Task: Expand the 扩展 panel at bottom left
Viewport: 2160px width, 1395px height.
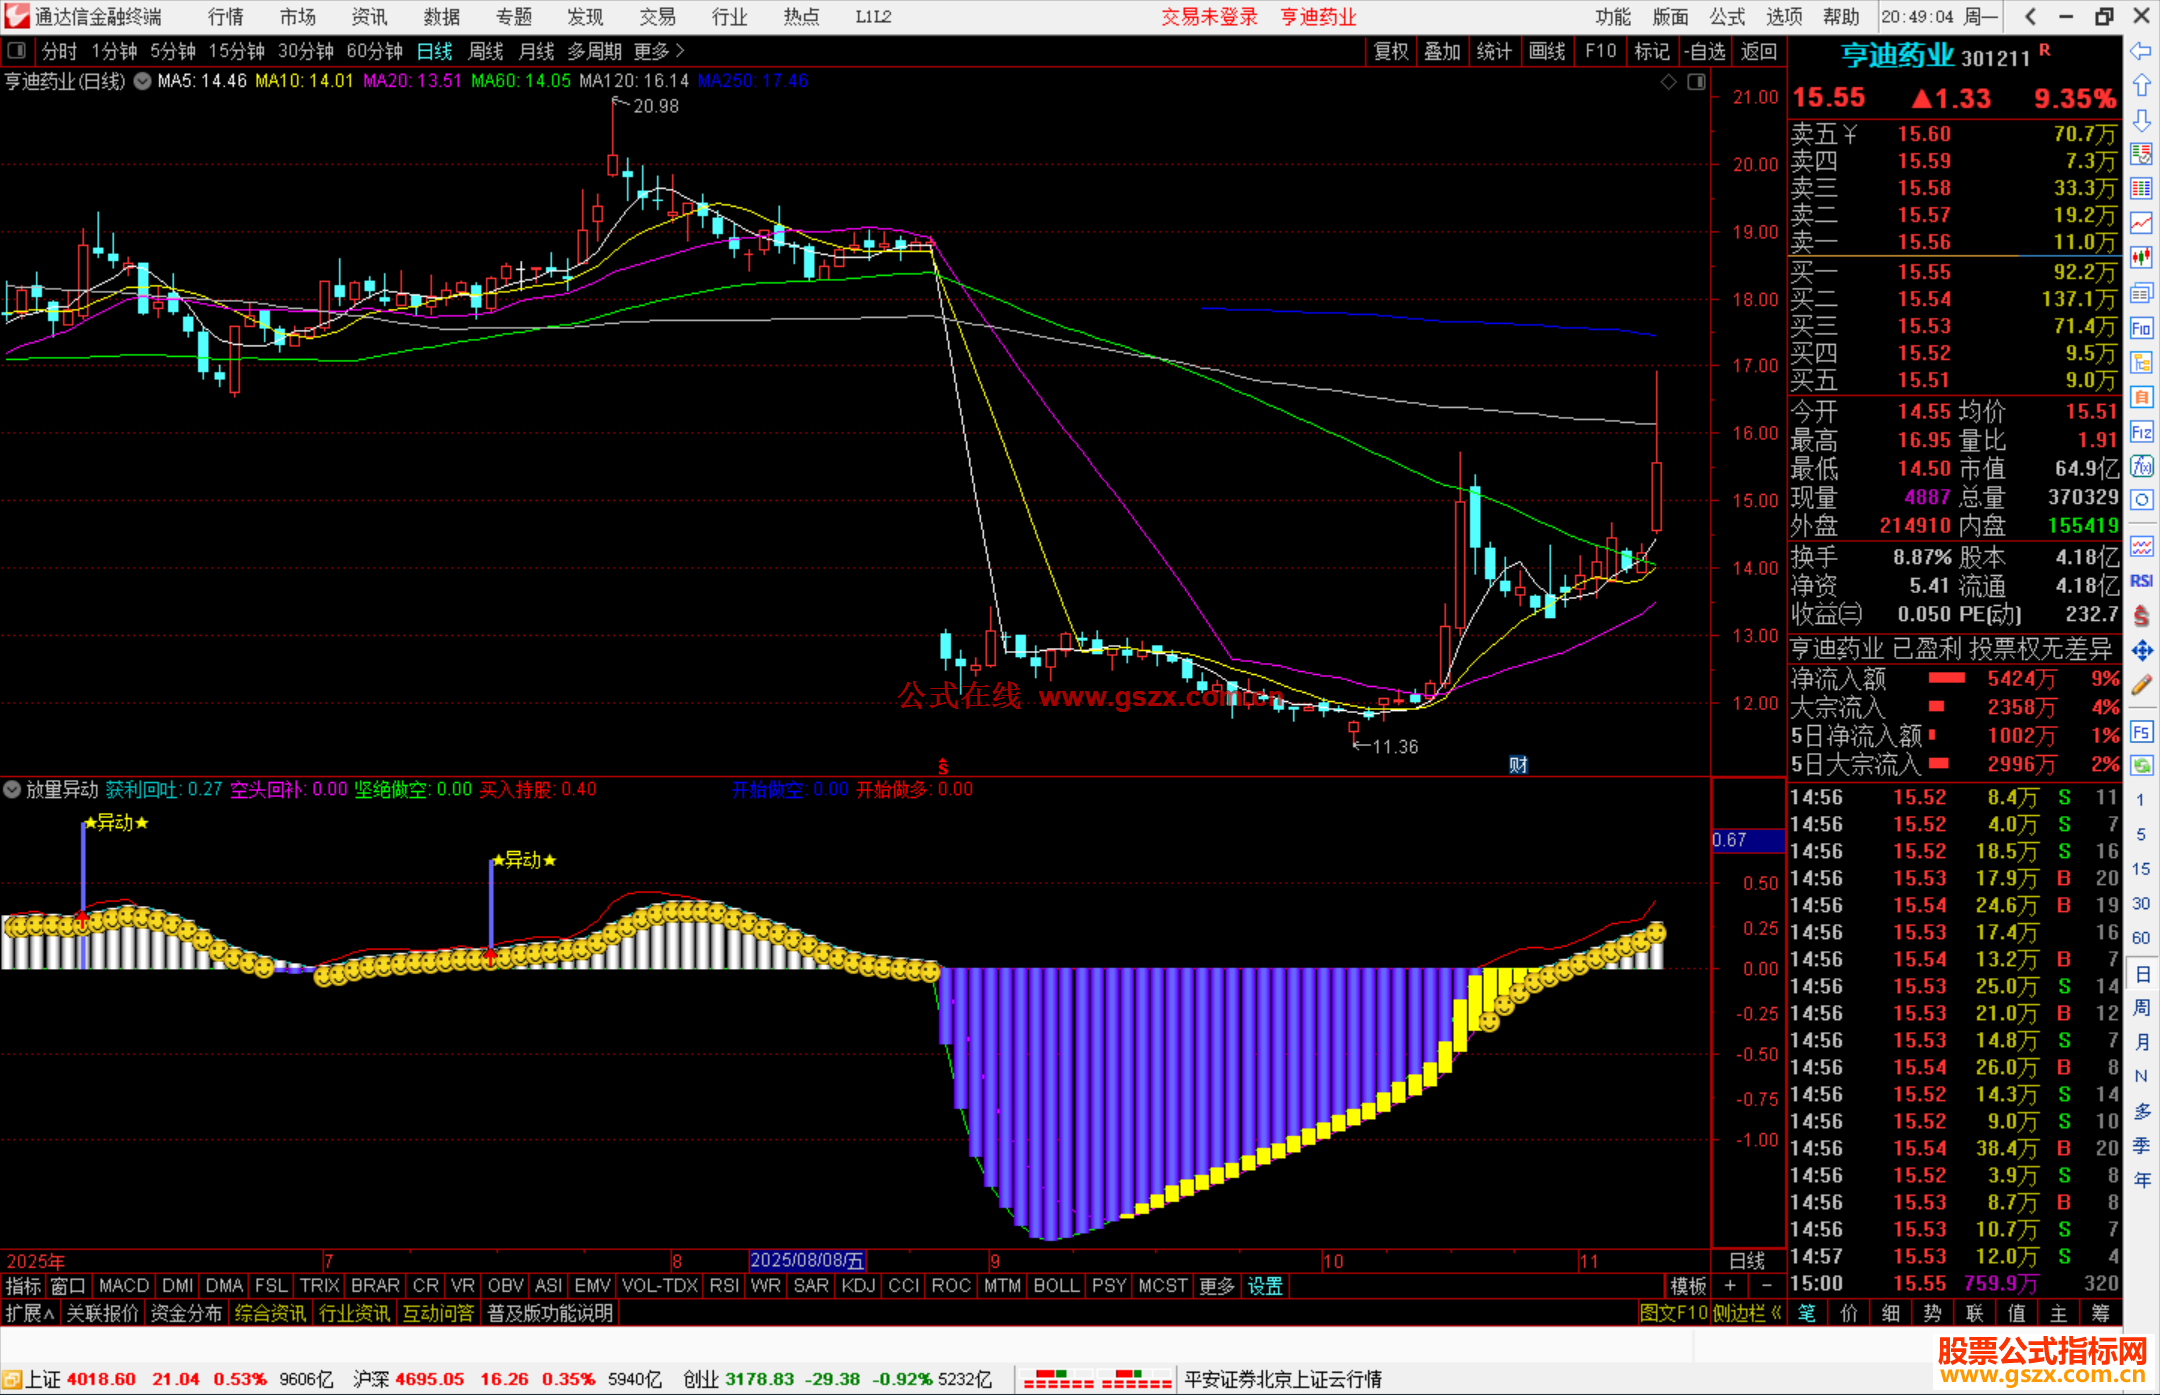Action: 29,1313
